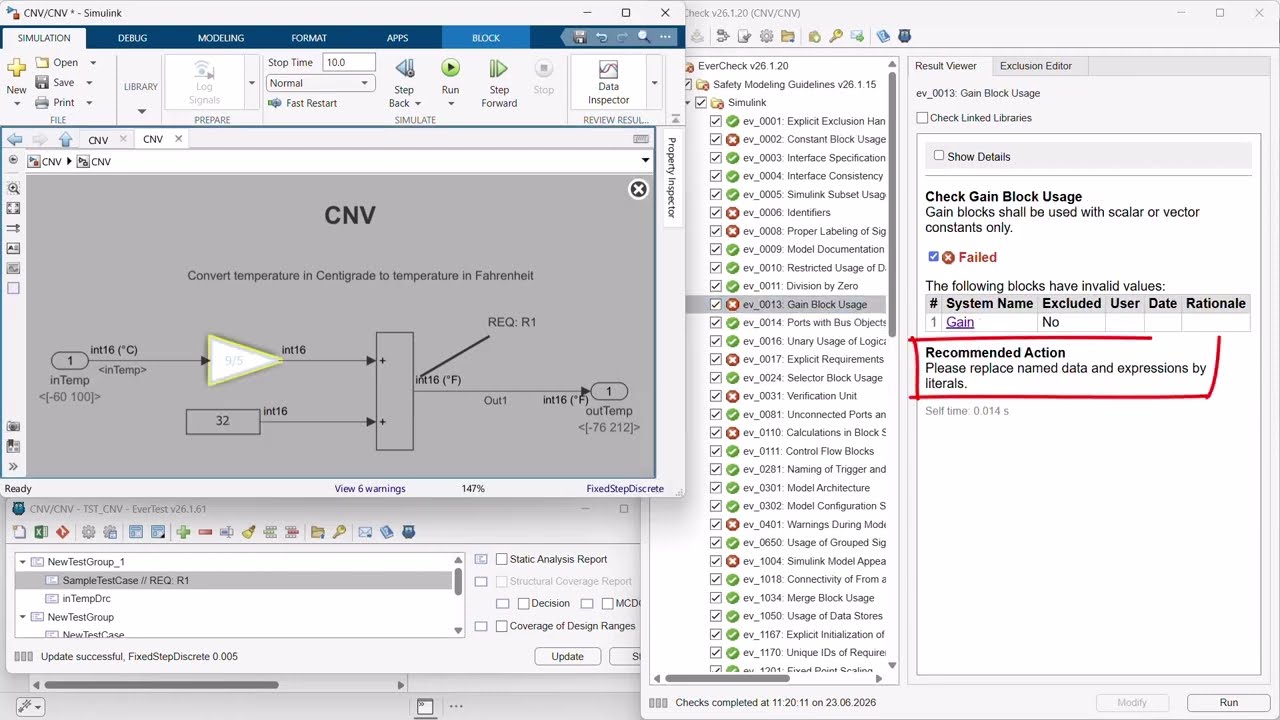Open the Exclusion Editor tab
Screen dimensions: 1280x720
pyautogui.click(x=1035, y=66)
